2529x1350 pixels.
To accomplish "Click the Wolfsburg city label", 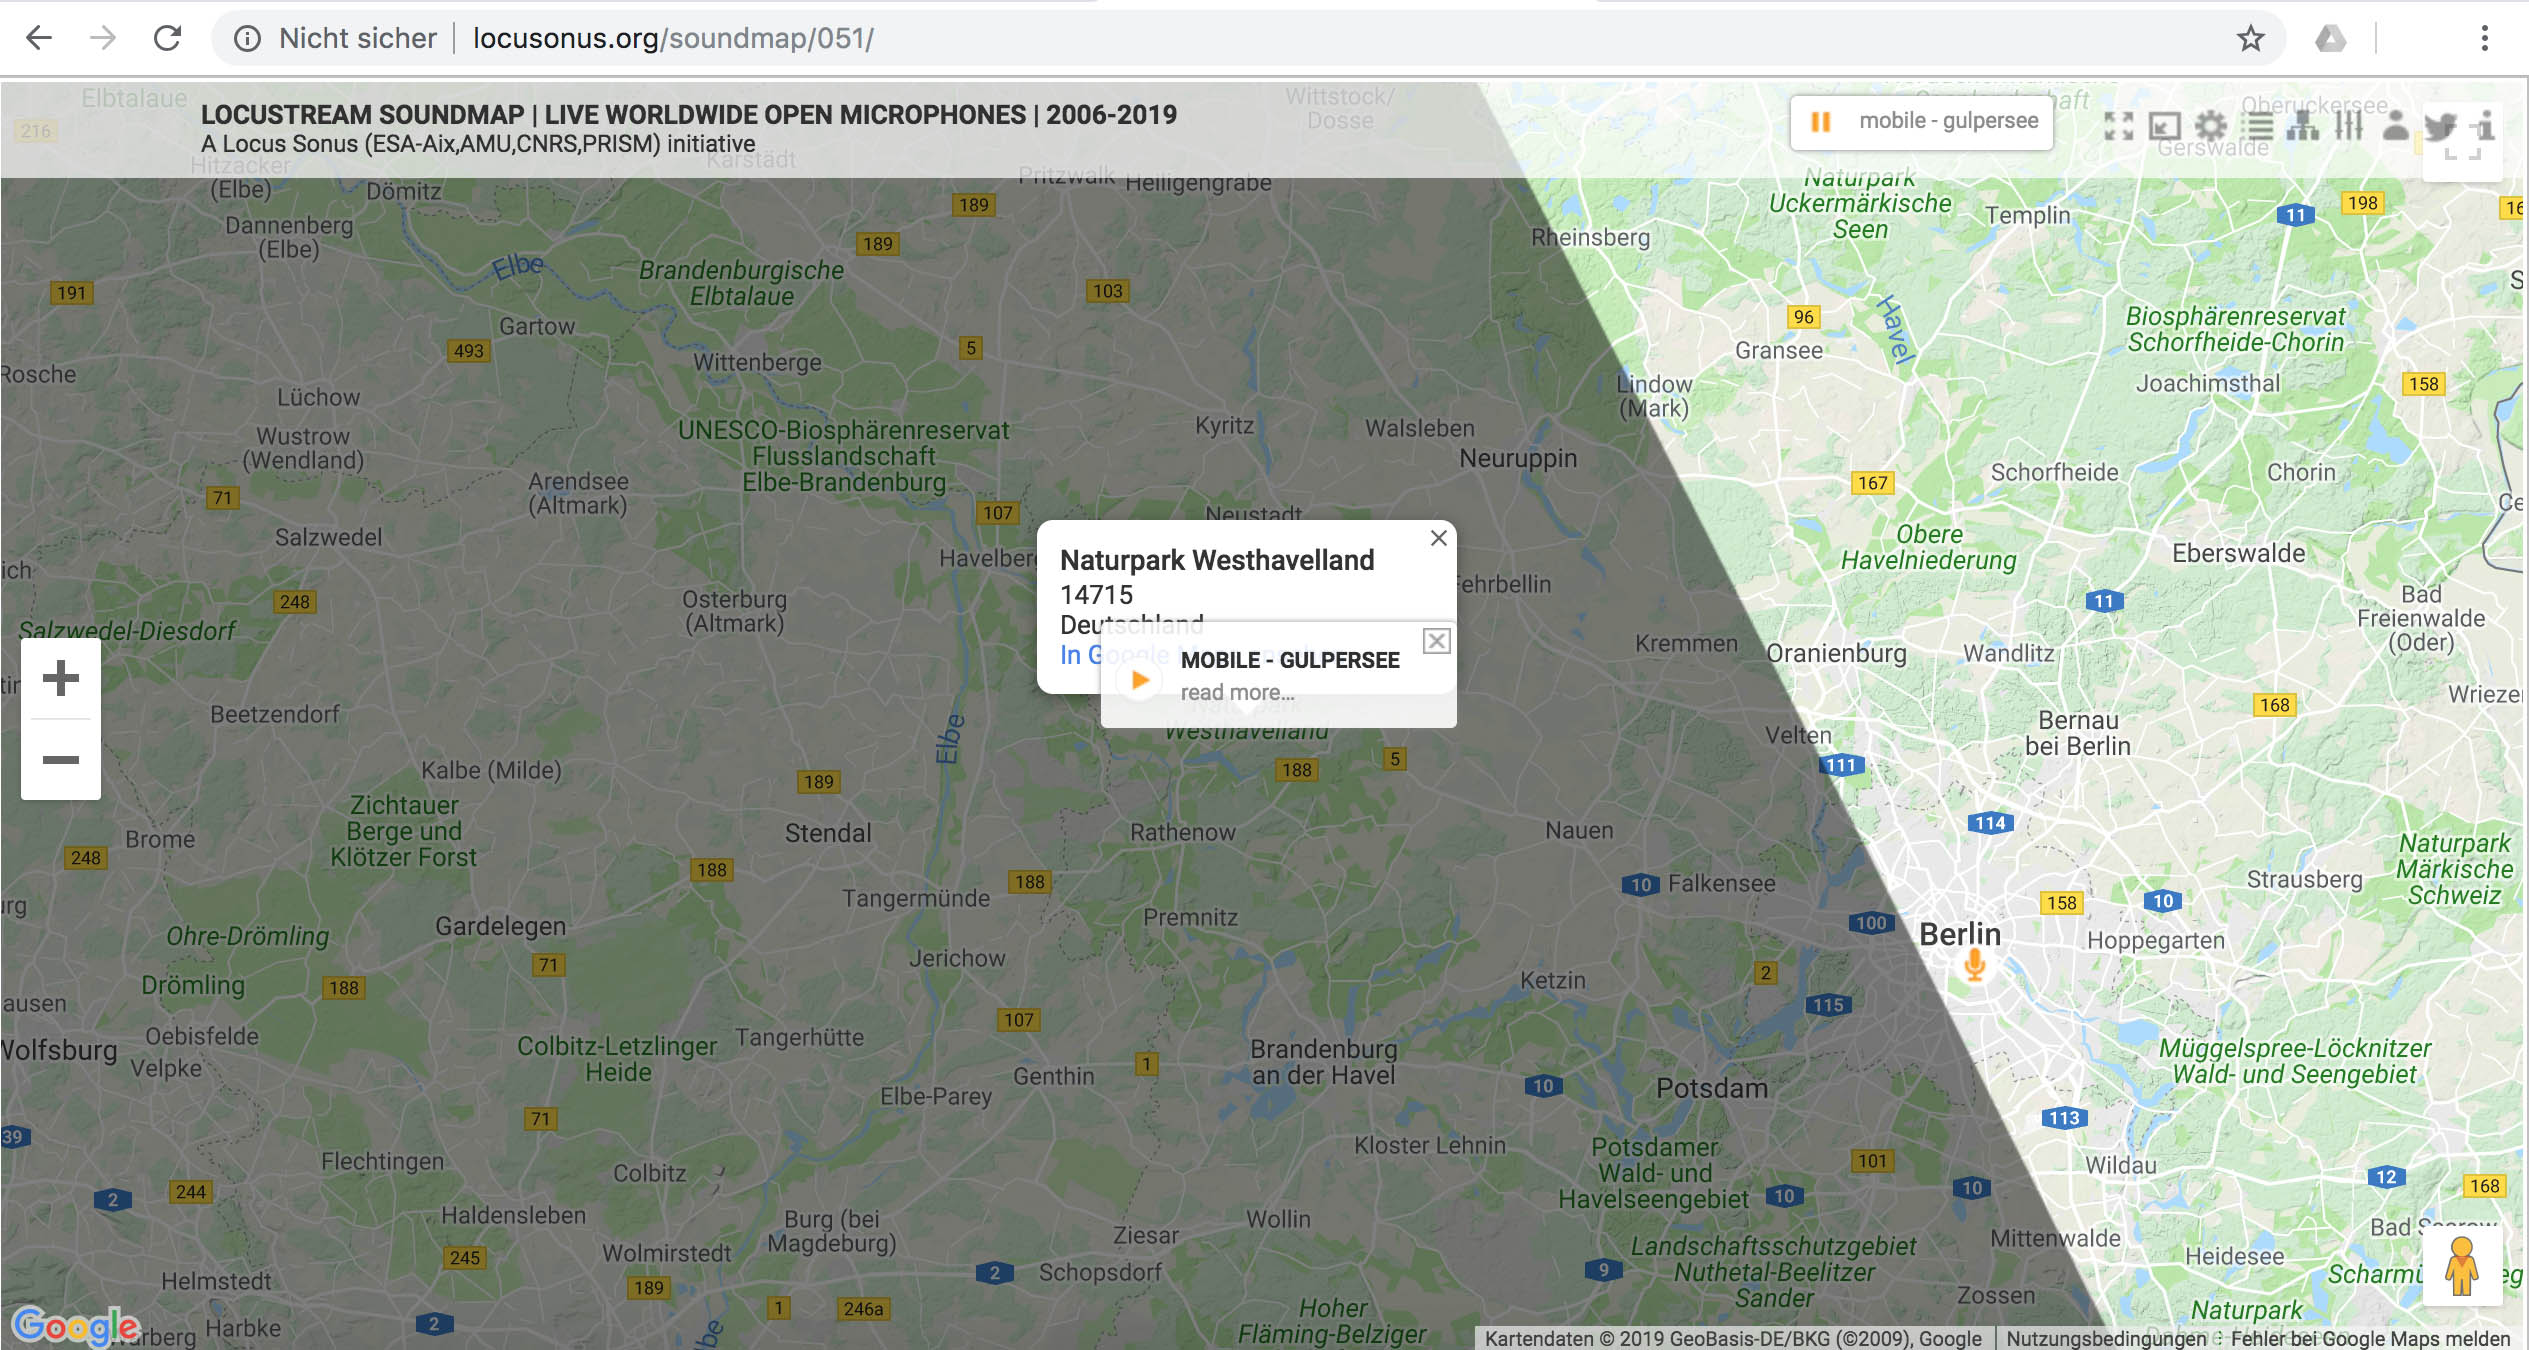I will (59, 1050).
